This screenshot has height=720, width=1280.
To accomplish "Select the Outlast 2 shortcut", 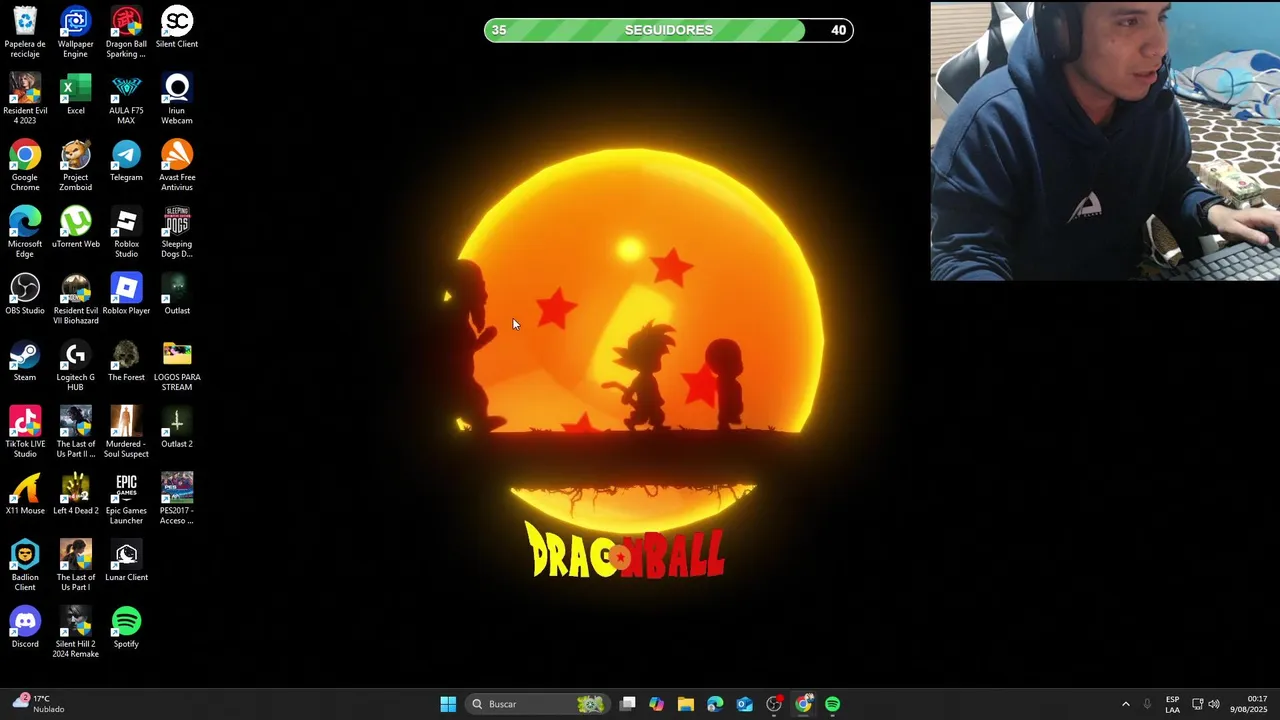I will (177, 428).
